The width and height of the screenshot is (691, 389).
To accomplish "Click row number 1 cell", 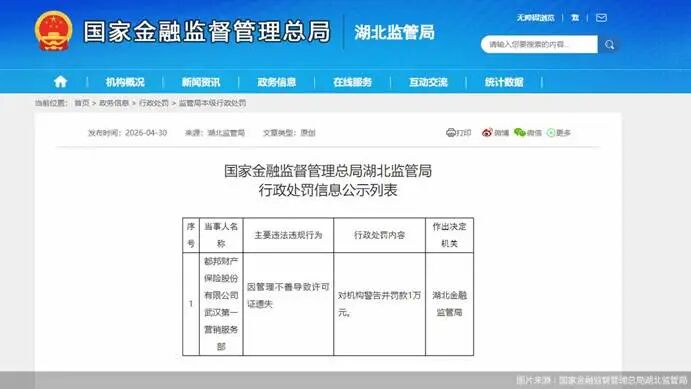I will [x=191, y=304].
